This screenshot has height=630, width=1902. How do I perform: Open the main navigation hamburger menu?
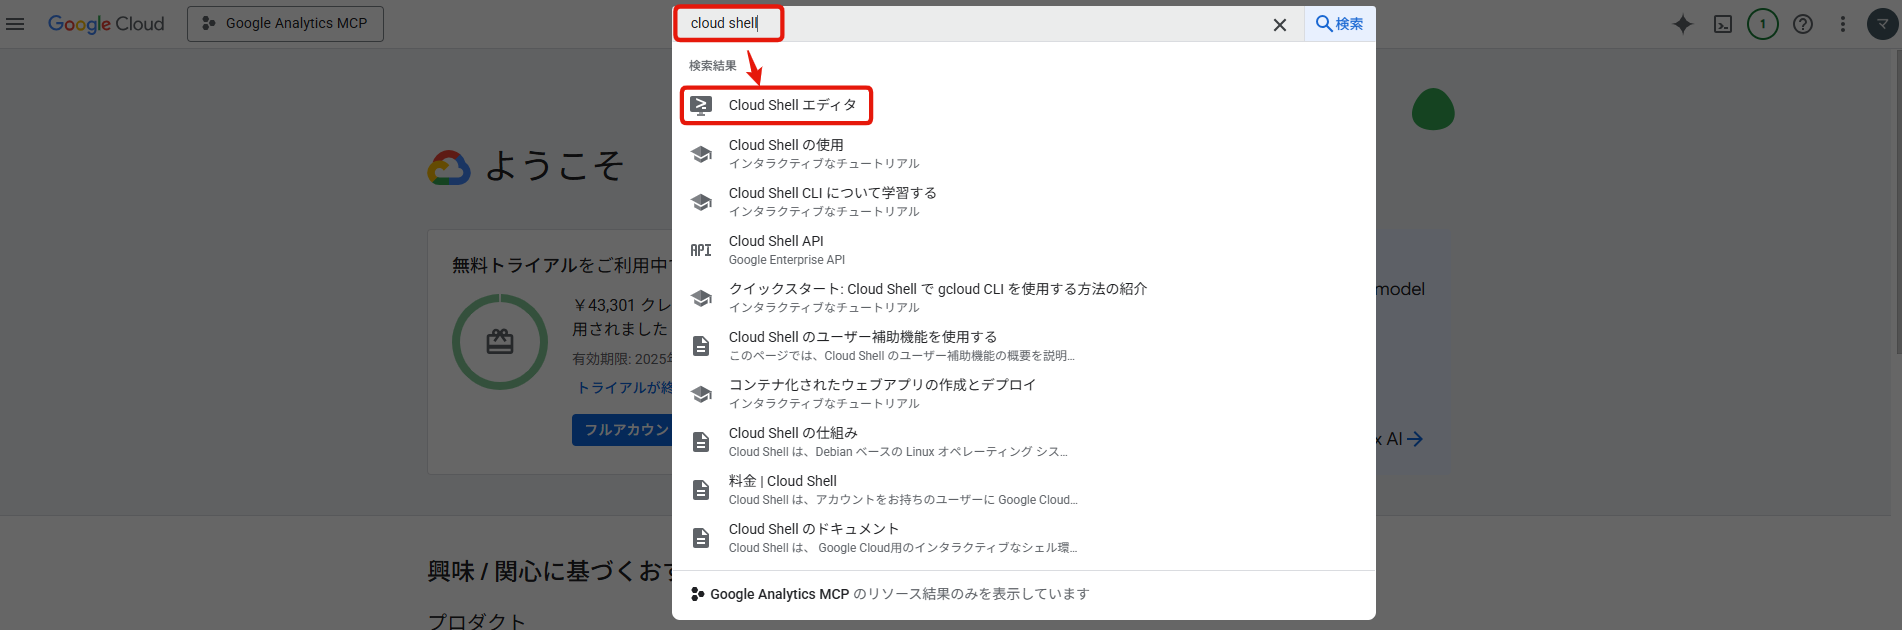(x=15, y=24)
